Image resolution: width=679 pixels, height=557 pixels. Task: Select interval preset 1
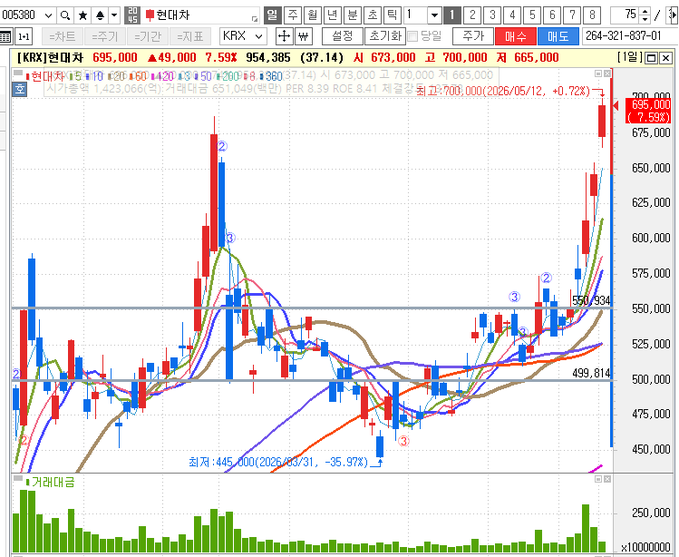(x=452, y=16)
